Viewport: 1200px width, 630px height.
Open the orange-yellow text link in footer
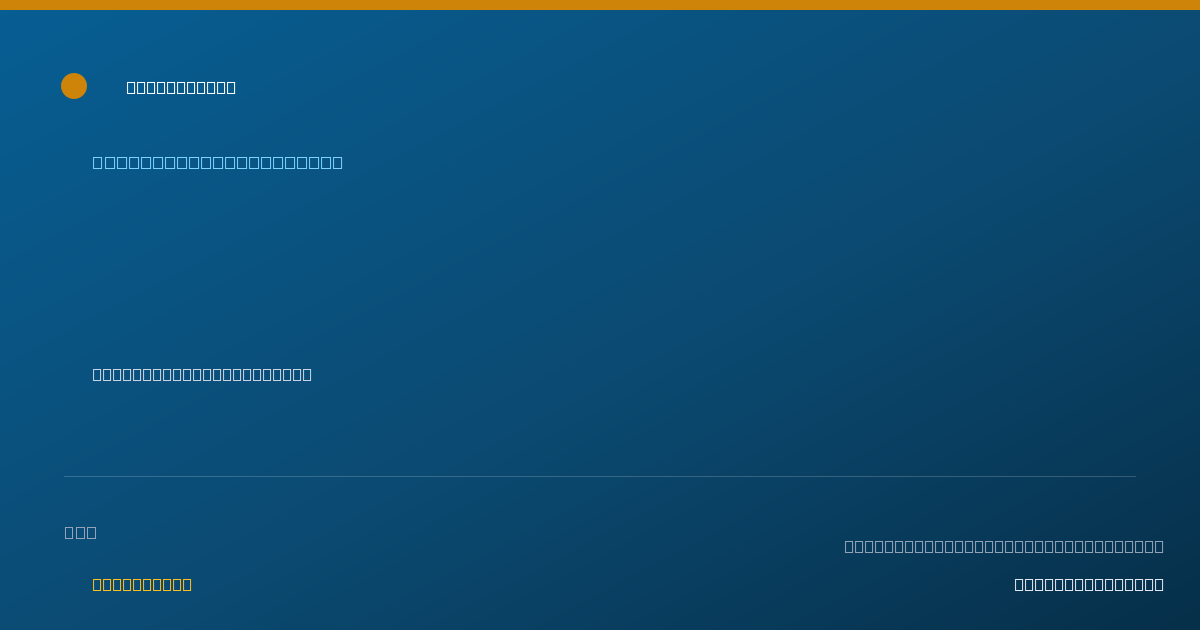pos(142,584)
